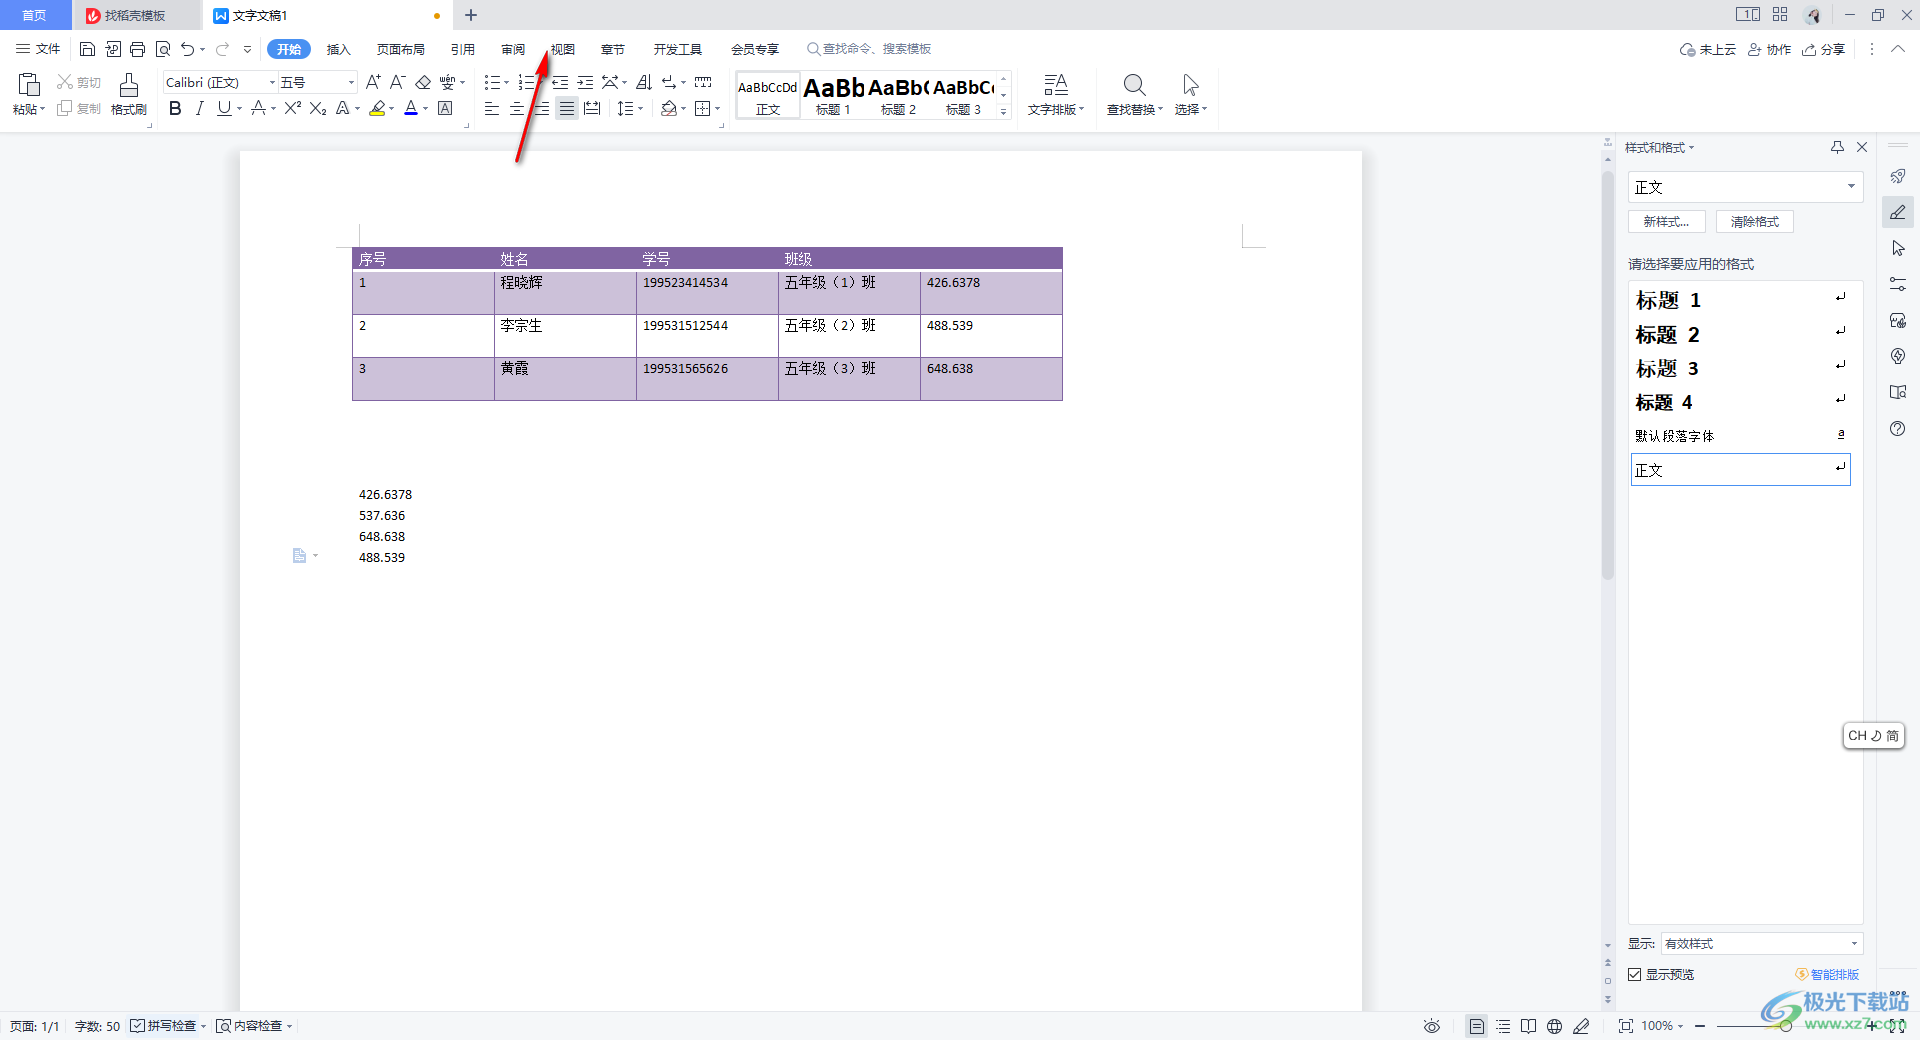Apply Superscript X² formatting
The height and width of the screenshot is (1040, 1920).
click(292, 108)
